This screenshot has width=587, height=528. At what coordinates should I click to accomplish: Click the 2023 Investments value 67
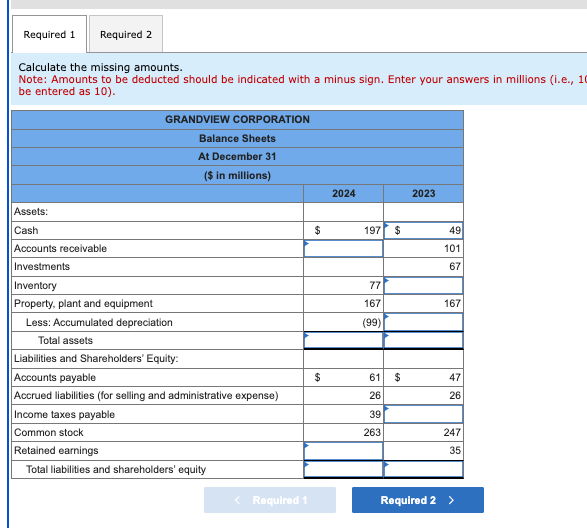click(x=455, y=267)
